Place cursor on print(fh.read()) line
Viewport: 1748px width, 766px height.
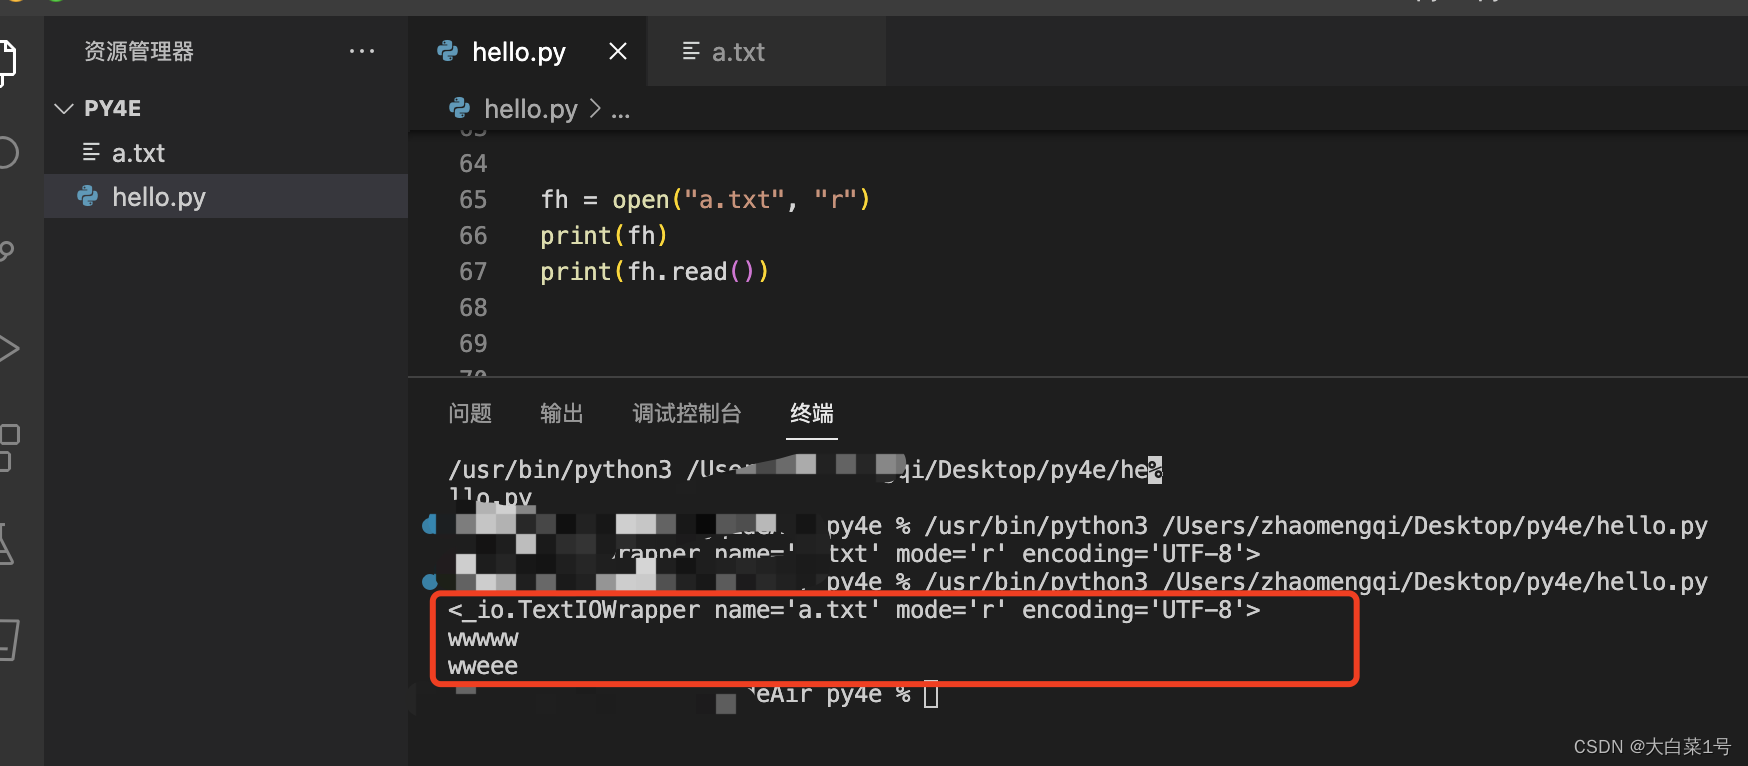[x=654, y=272]
